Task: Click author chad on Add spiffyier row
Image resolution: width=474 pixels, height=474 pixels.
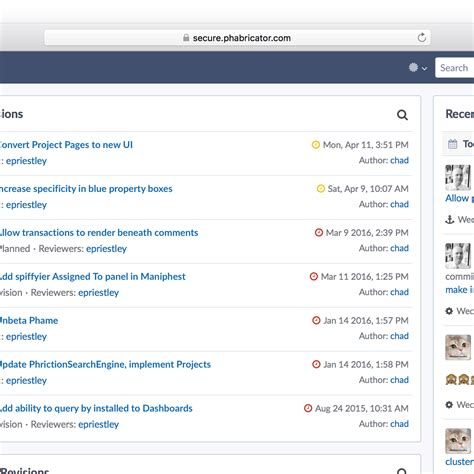Action: point(399,292)
